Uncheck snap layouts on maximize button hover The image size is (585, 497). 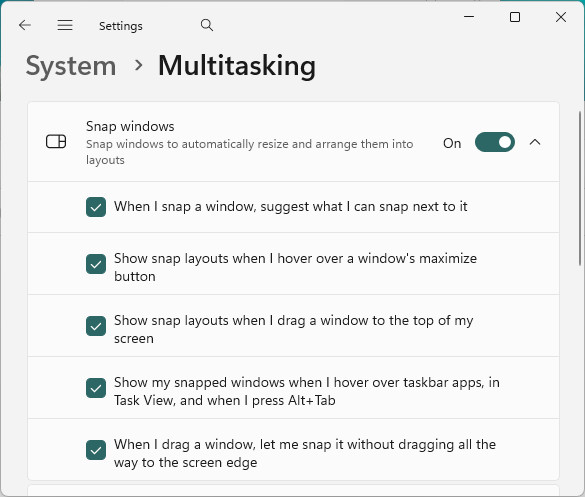tap(96, 264)
